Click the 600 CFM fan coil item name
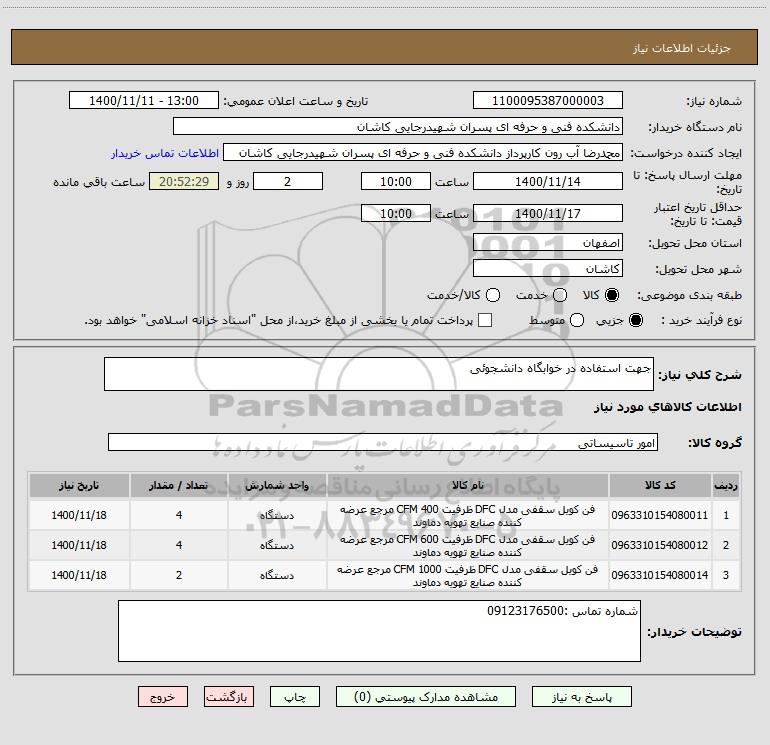The image size is (770, 745). coord(468,546)
